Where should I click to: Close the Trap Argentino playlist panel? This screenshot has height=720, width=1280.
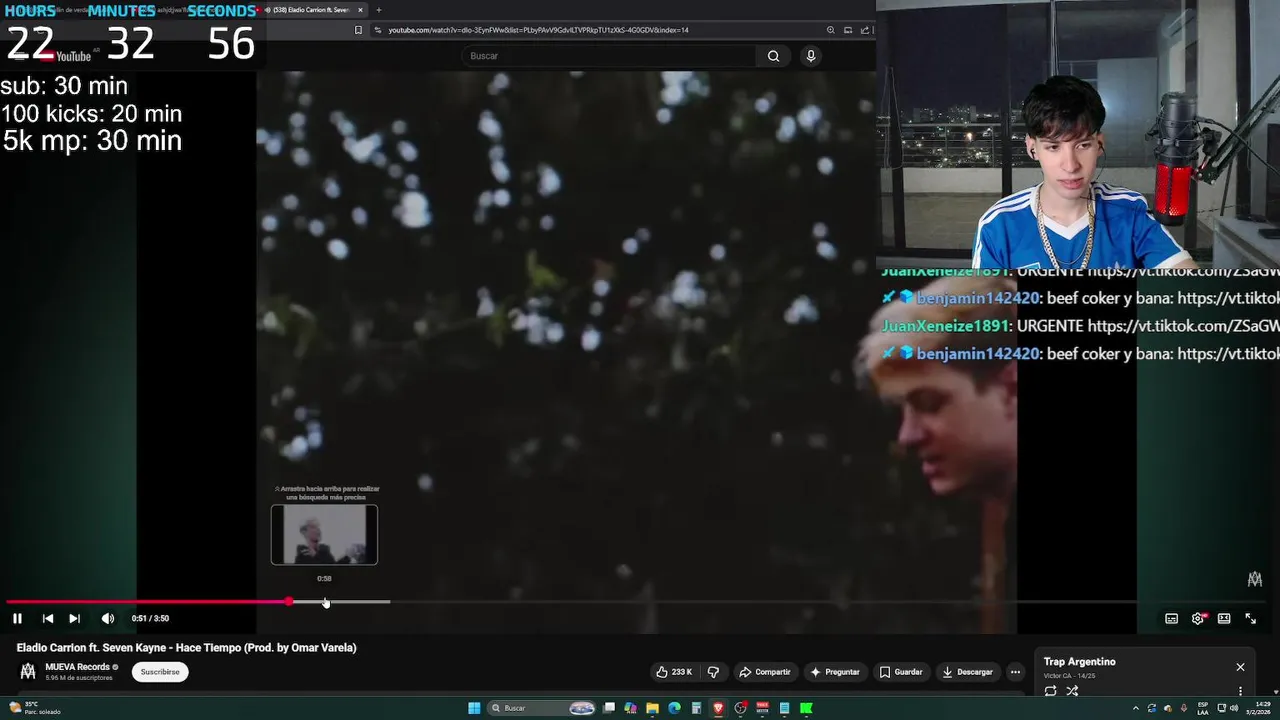[x=1240, y=667]
